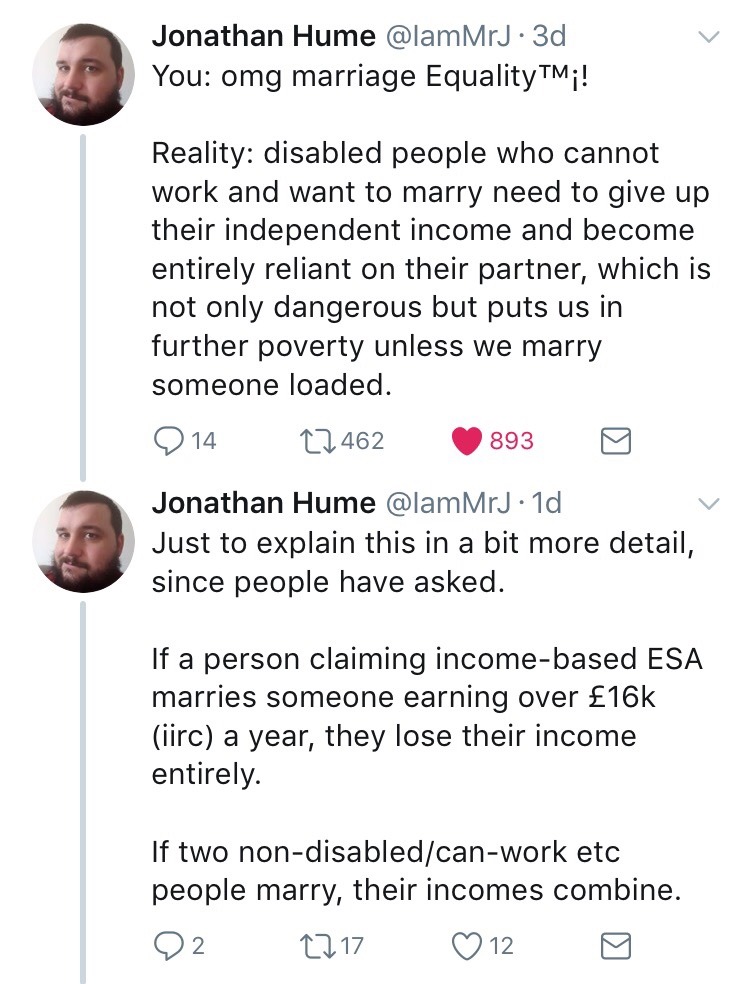Open profile picture on second tweet
The image size is (750, 984).
pos(84,541)
